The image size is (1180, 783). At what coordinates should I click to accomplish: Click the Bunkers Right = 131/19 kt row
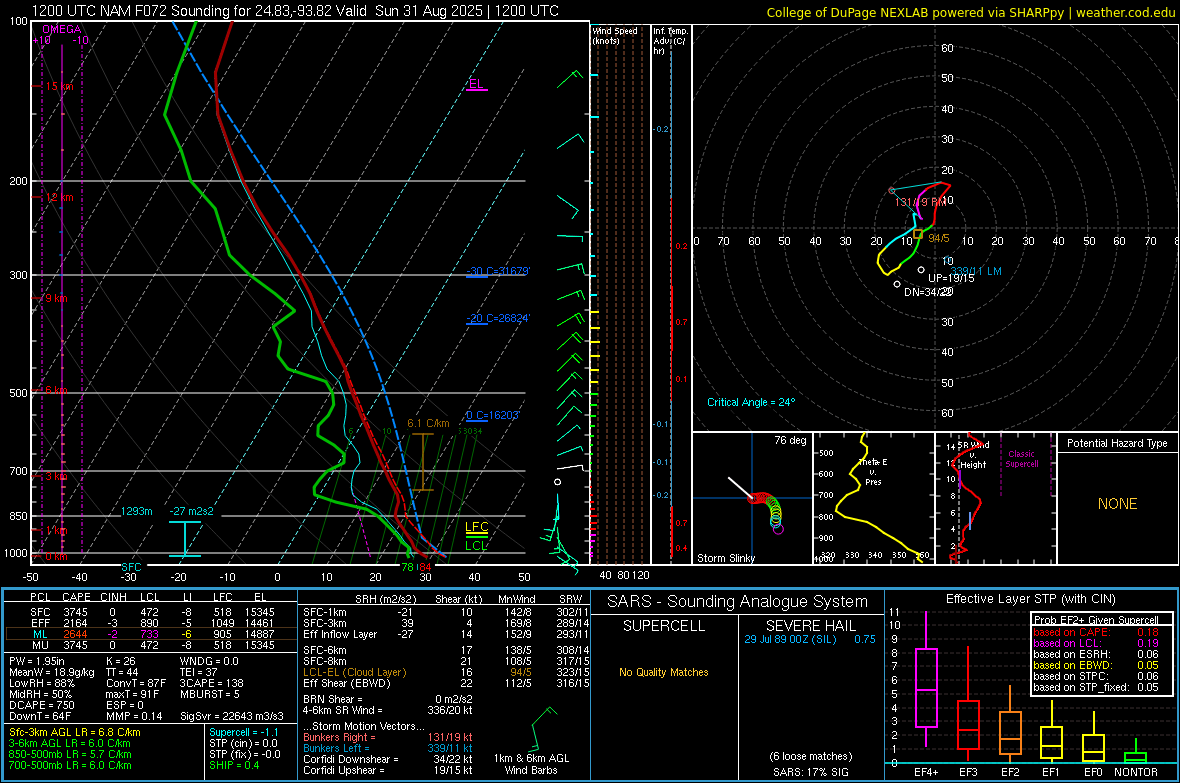click(388, 737)
